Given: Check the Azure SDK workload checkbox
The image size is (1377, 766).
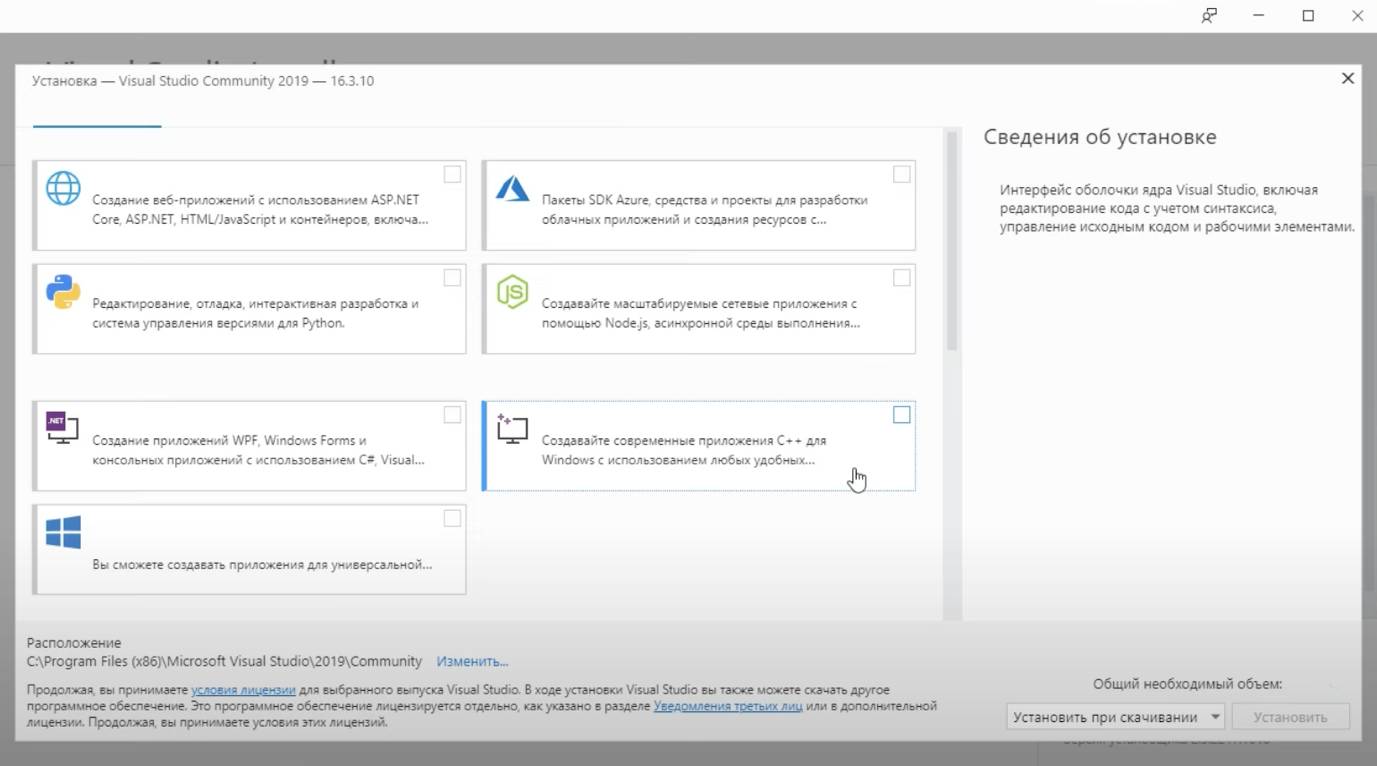Looking at the screenshot, I should pos(902,174).
